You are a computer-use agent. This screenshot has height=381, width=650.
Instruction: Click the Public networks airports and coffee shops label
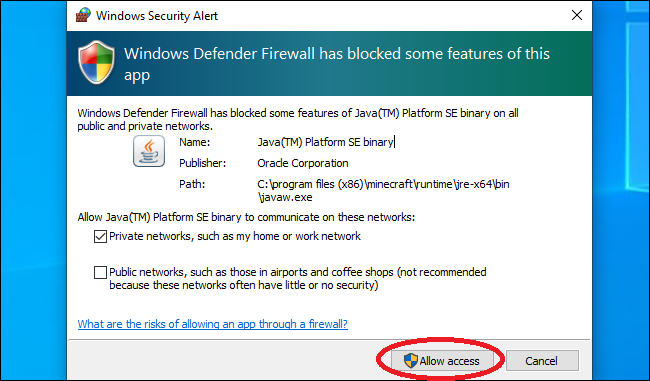coord(298,279)
